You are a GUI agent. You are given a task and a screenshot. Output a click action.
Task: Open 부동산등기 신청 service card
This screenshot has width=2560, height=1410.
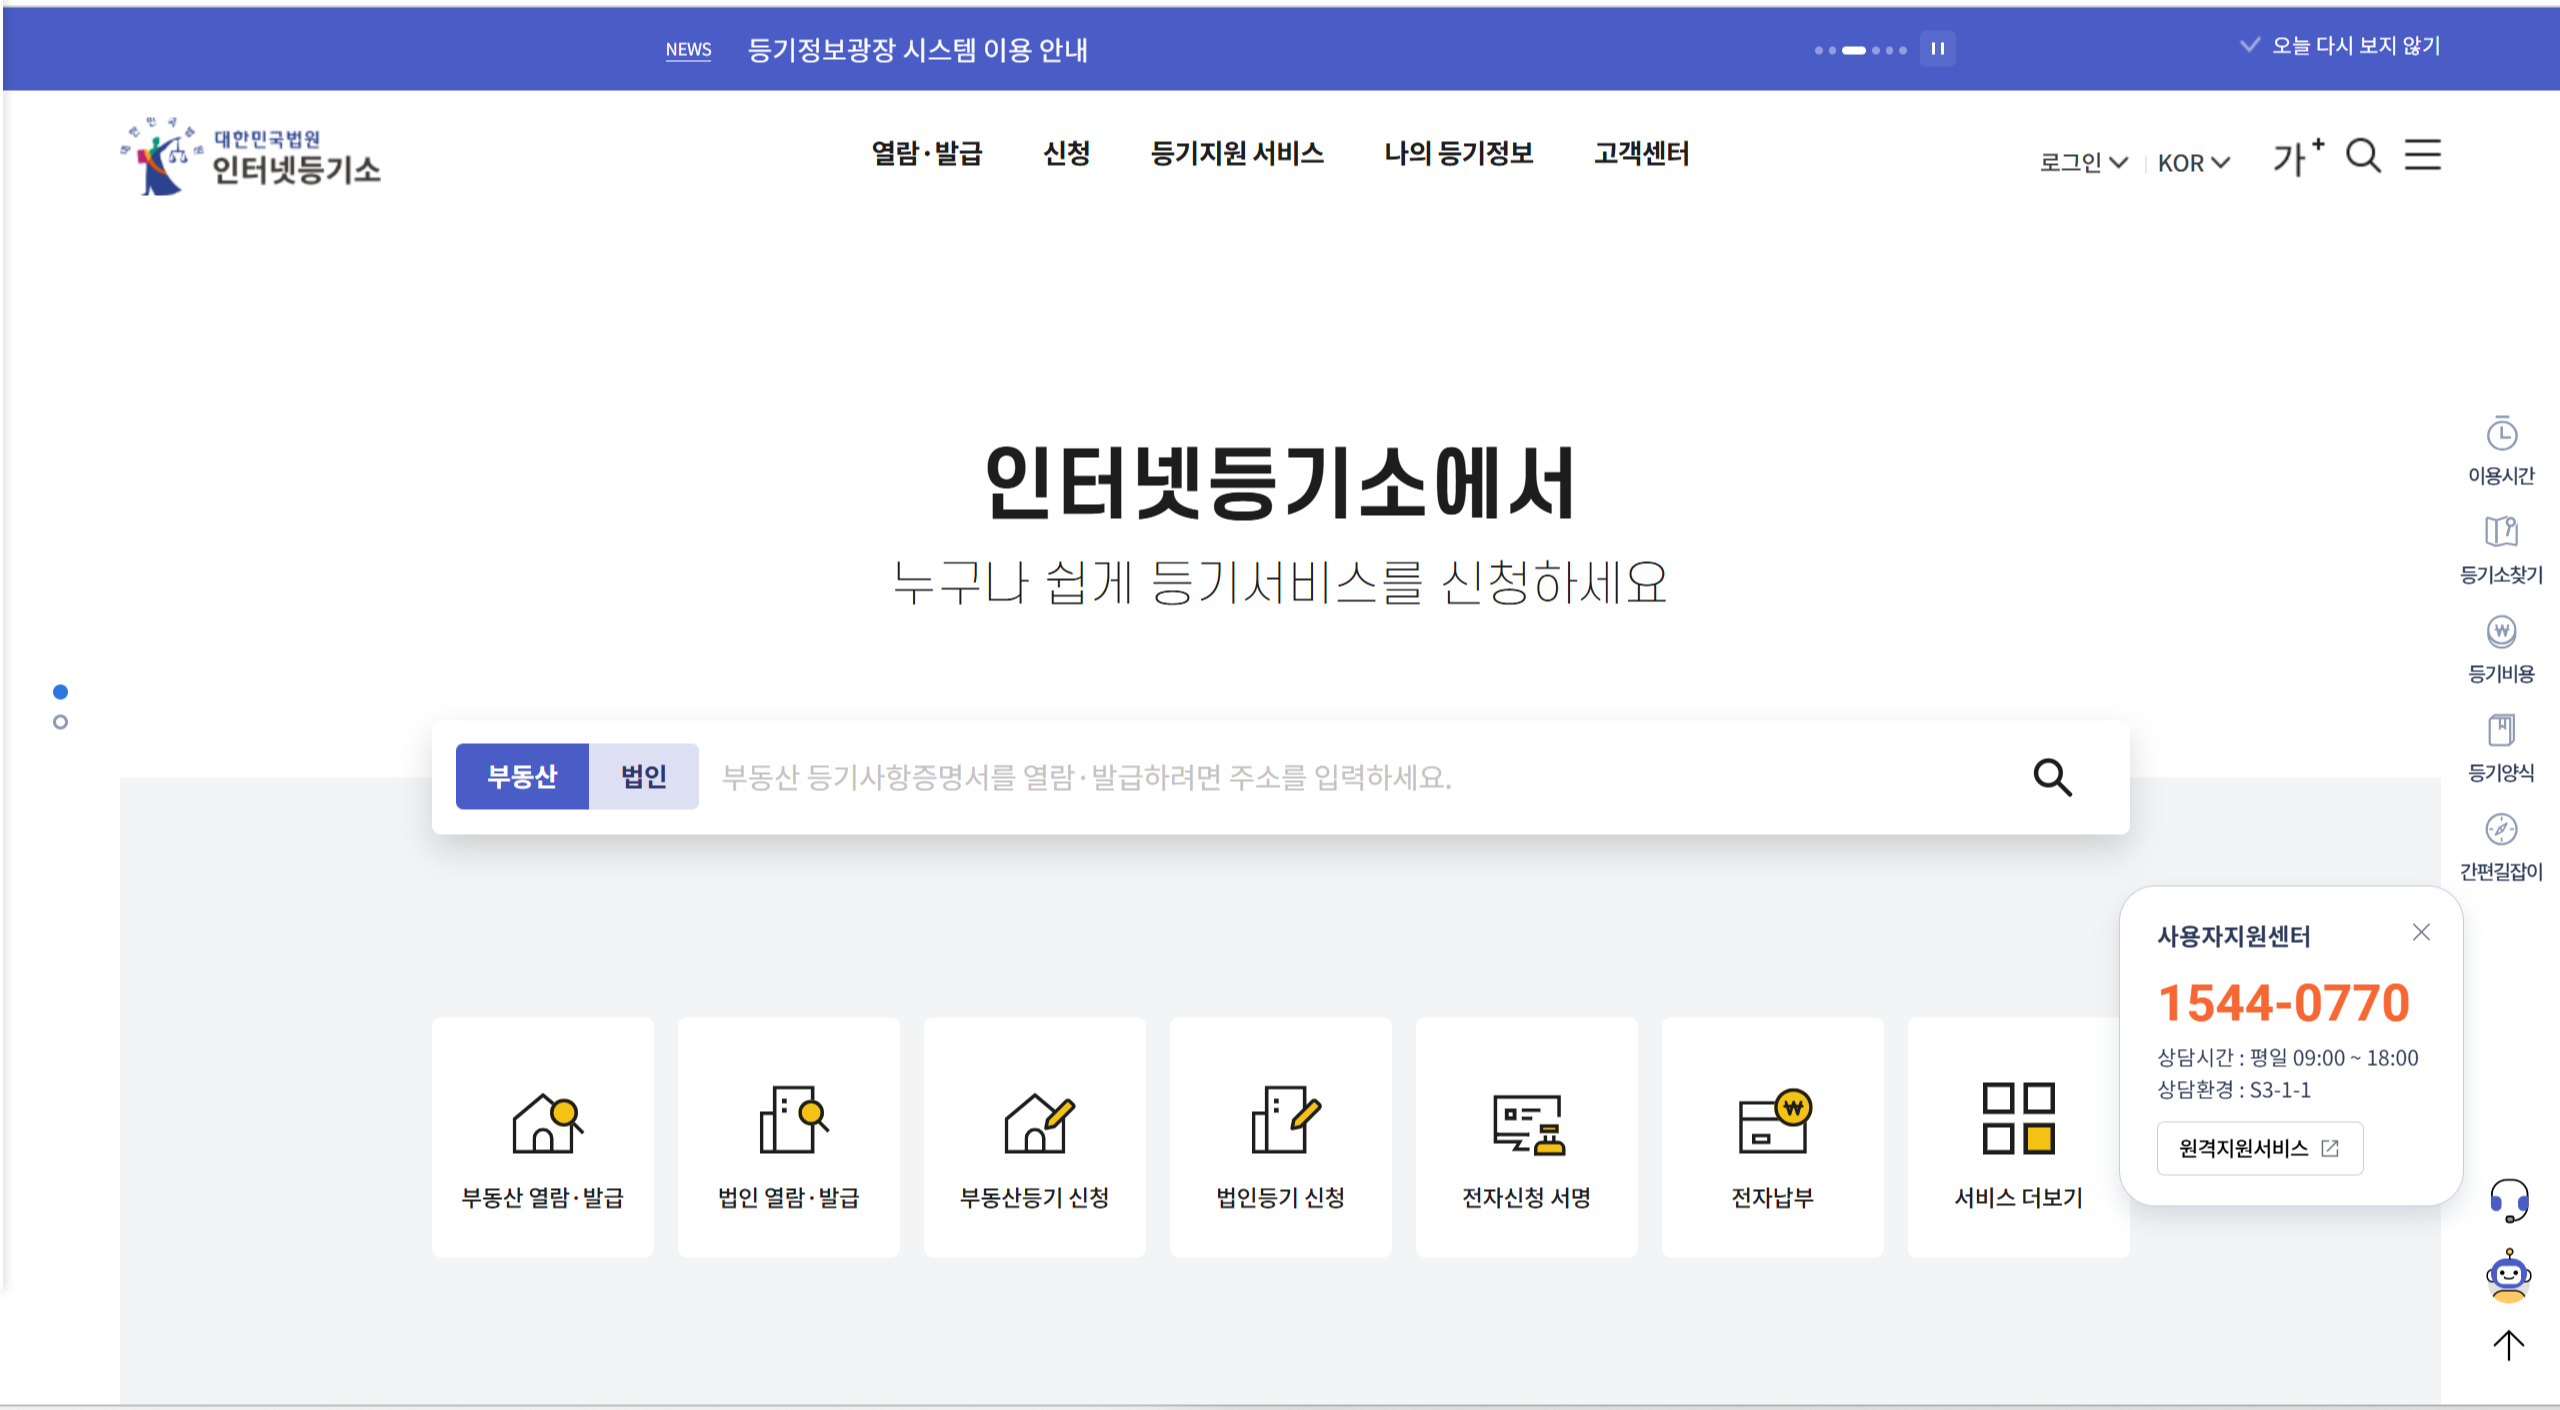point(1035,1137)
